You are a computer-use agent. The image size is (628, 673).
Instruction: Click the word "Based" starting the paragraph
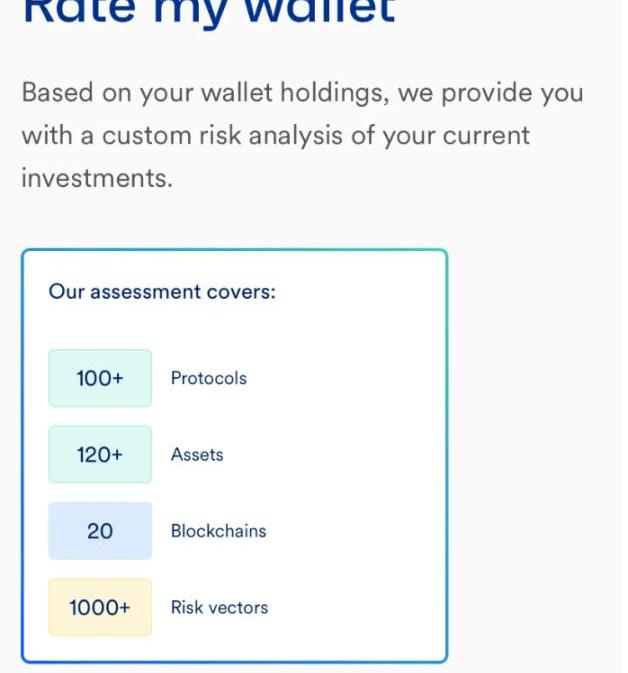click(x=58, y=93)
